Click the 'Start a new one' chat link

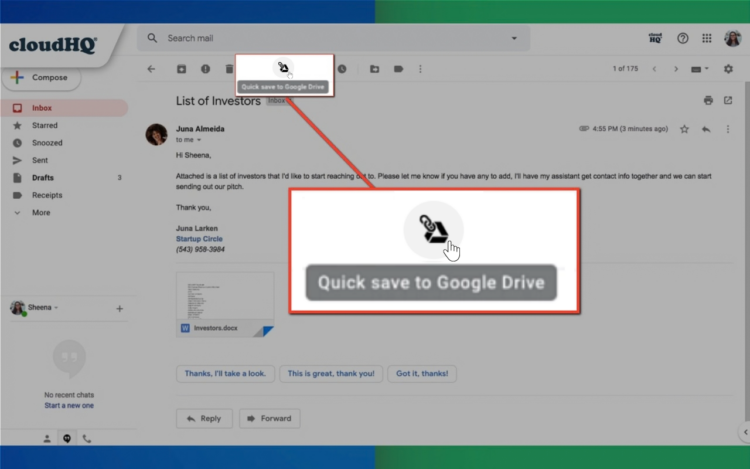(69, 405)
